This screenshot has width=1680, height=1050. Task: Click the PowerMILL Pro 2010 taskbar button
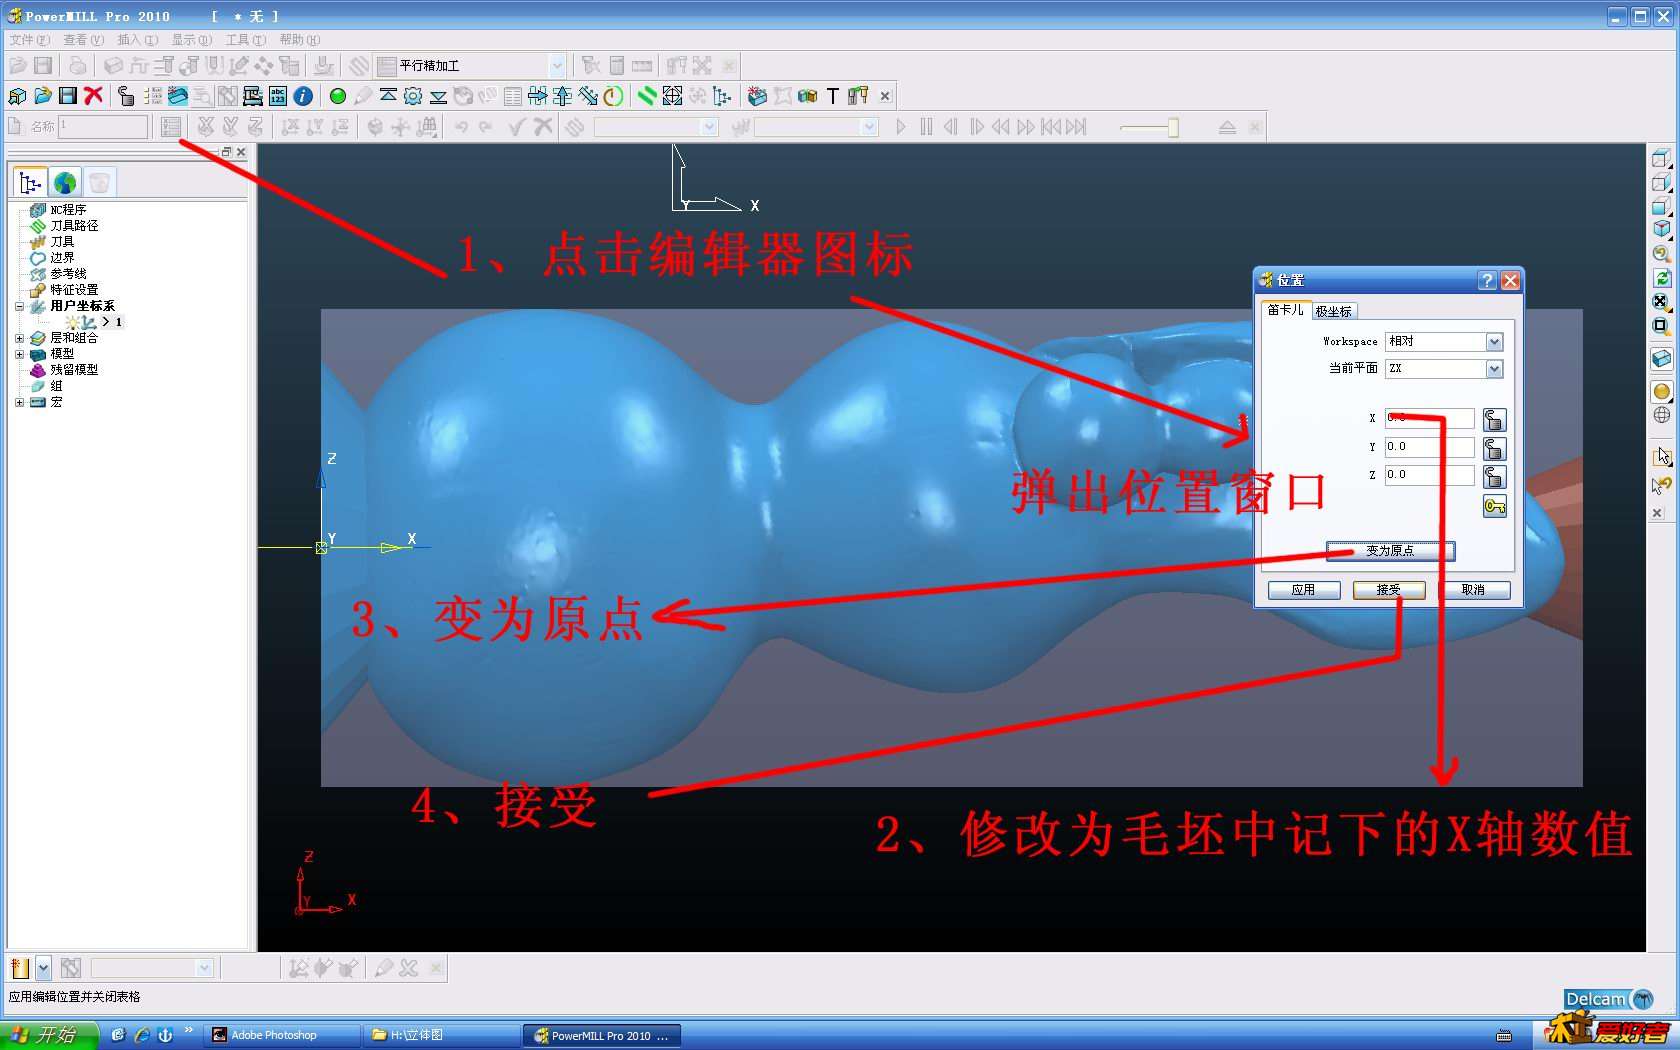point(602,1036)
